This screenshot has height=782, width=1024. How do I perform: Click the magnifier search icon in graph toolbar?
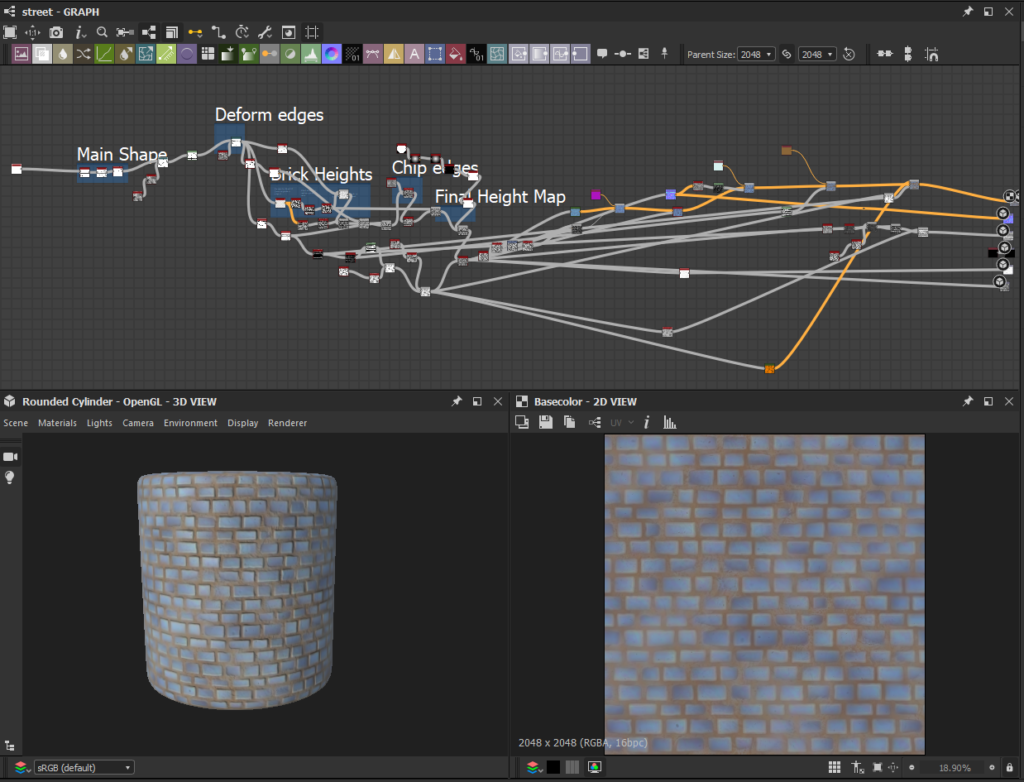[x=102, y=32]
